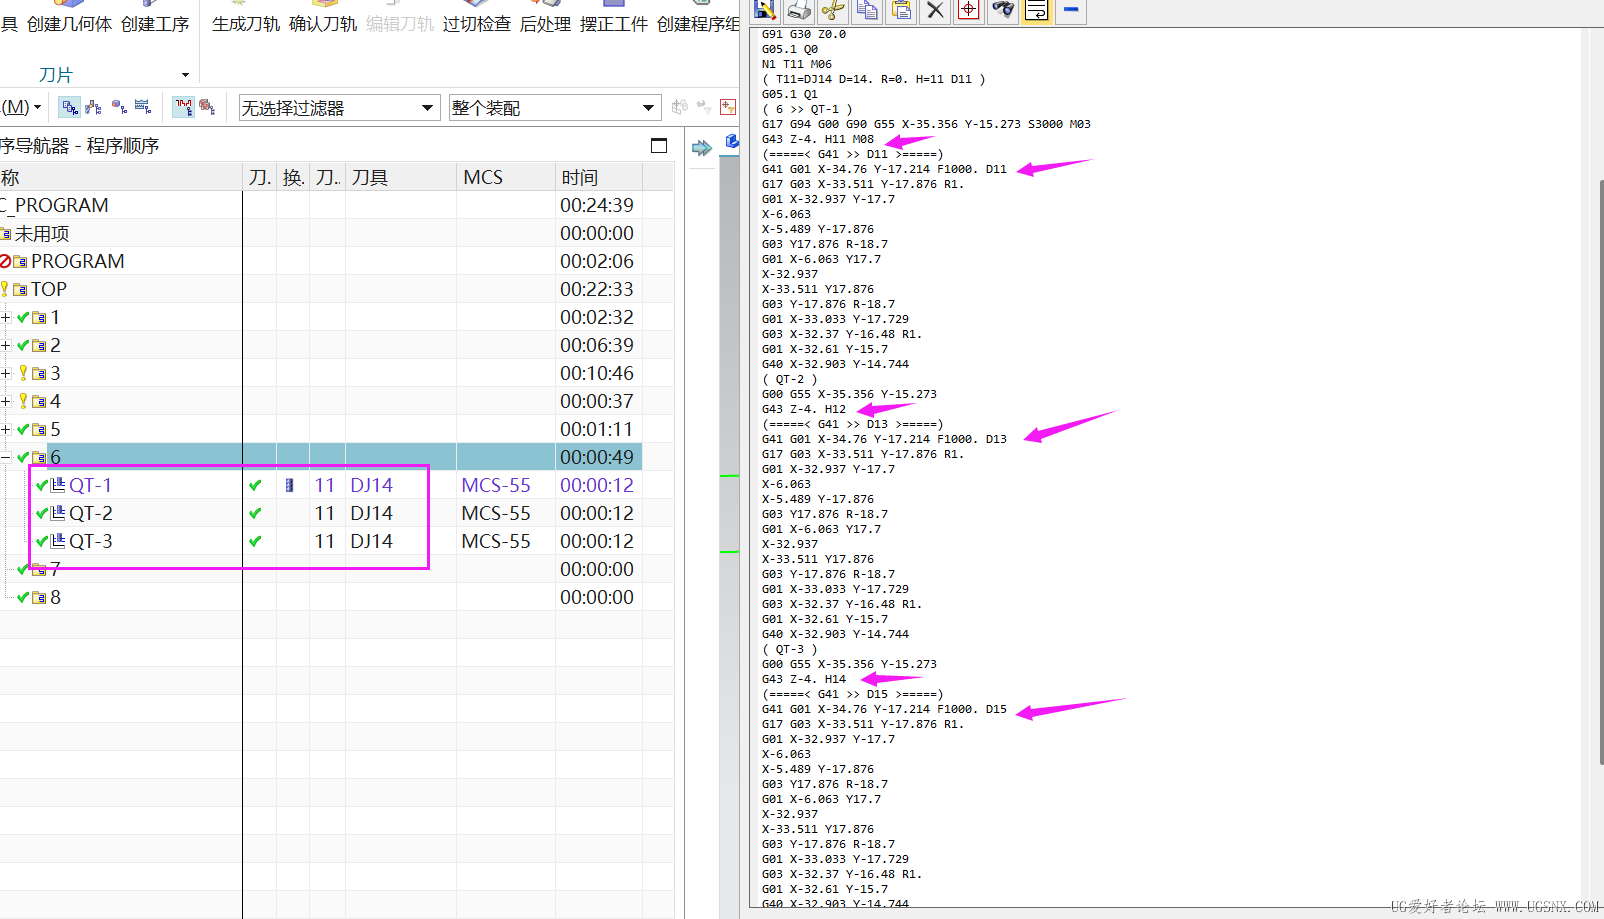Click 生成刀轨 to generate the tool path
Viewport: 1604px width, 919px height.
click(x=245, y=24)
